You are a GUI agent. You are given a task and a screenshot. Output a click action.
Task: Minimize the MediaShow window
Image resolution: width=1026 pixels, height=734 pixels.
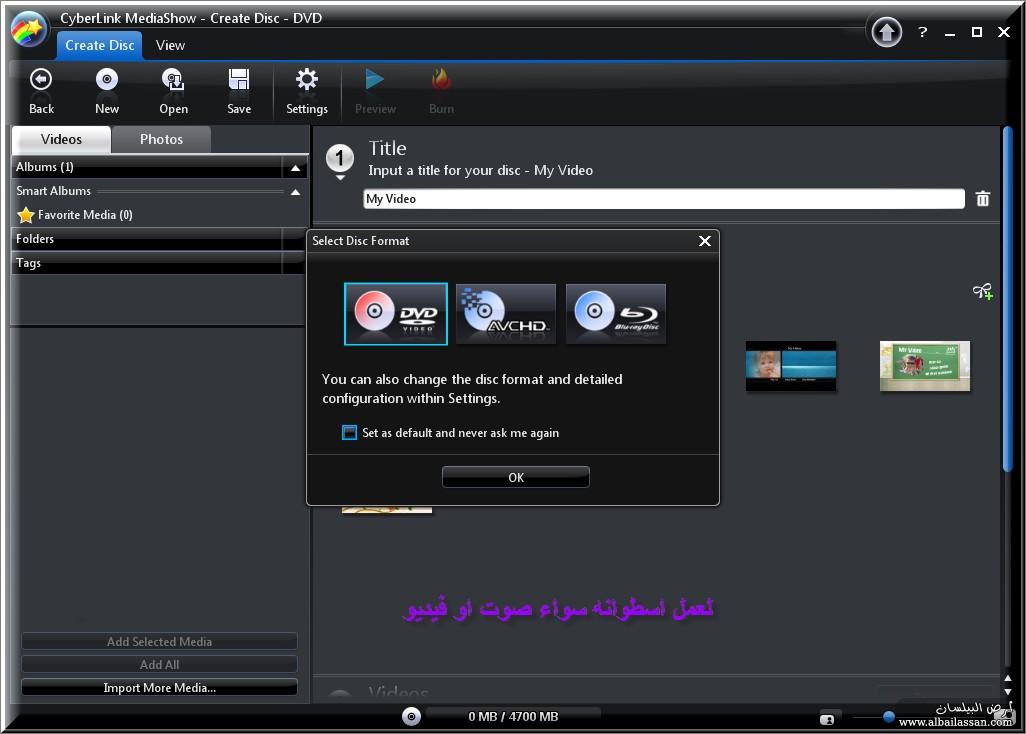tap(949, 33)
